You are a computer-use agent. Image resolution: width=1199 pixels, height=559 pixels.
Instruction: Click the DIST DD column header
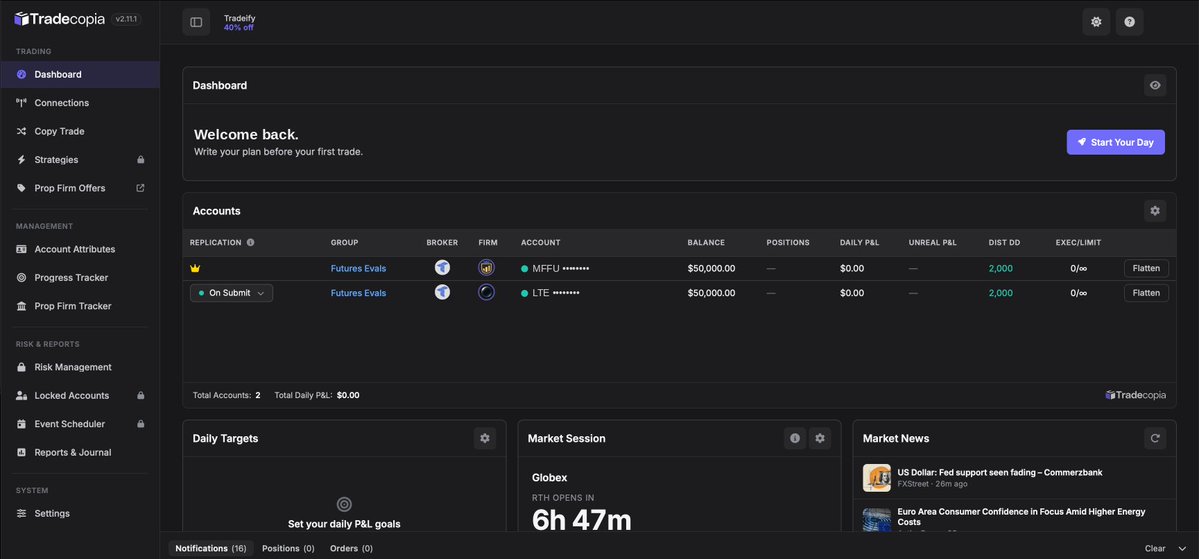click(1004, 242)
